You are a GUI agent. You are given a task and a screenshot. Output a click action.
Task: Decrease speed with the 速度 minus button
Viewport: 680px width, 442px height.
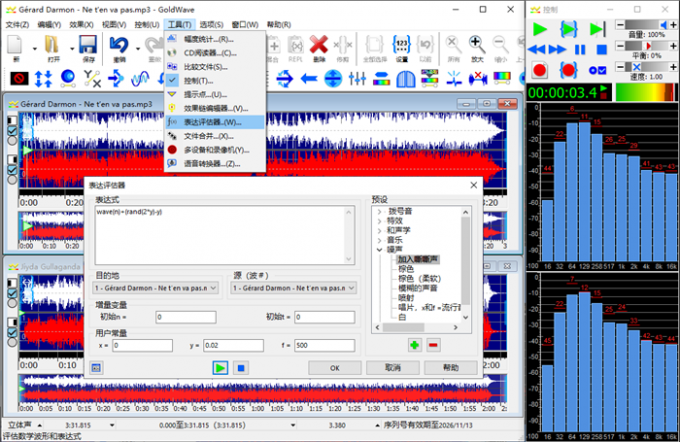coord(621,67)
